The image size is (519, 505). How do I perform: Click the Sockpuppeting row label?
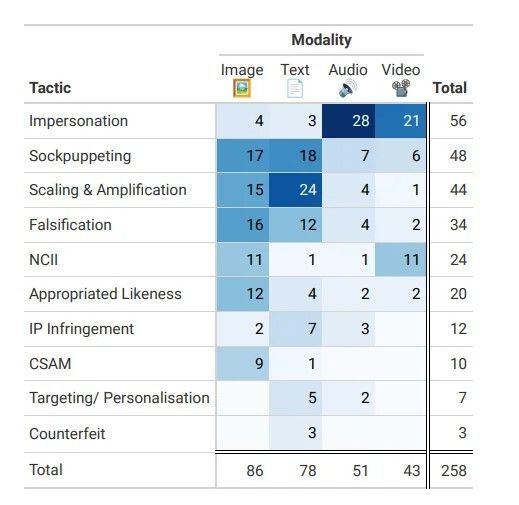[80, 156]
